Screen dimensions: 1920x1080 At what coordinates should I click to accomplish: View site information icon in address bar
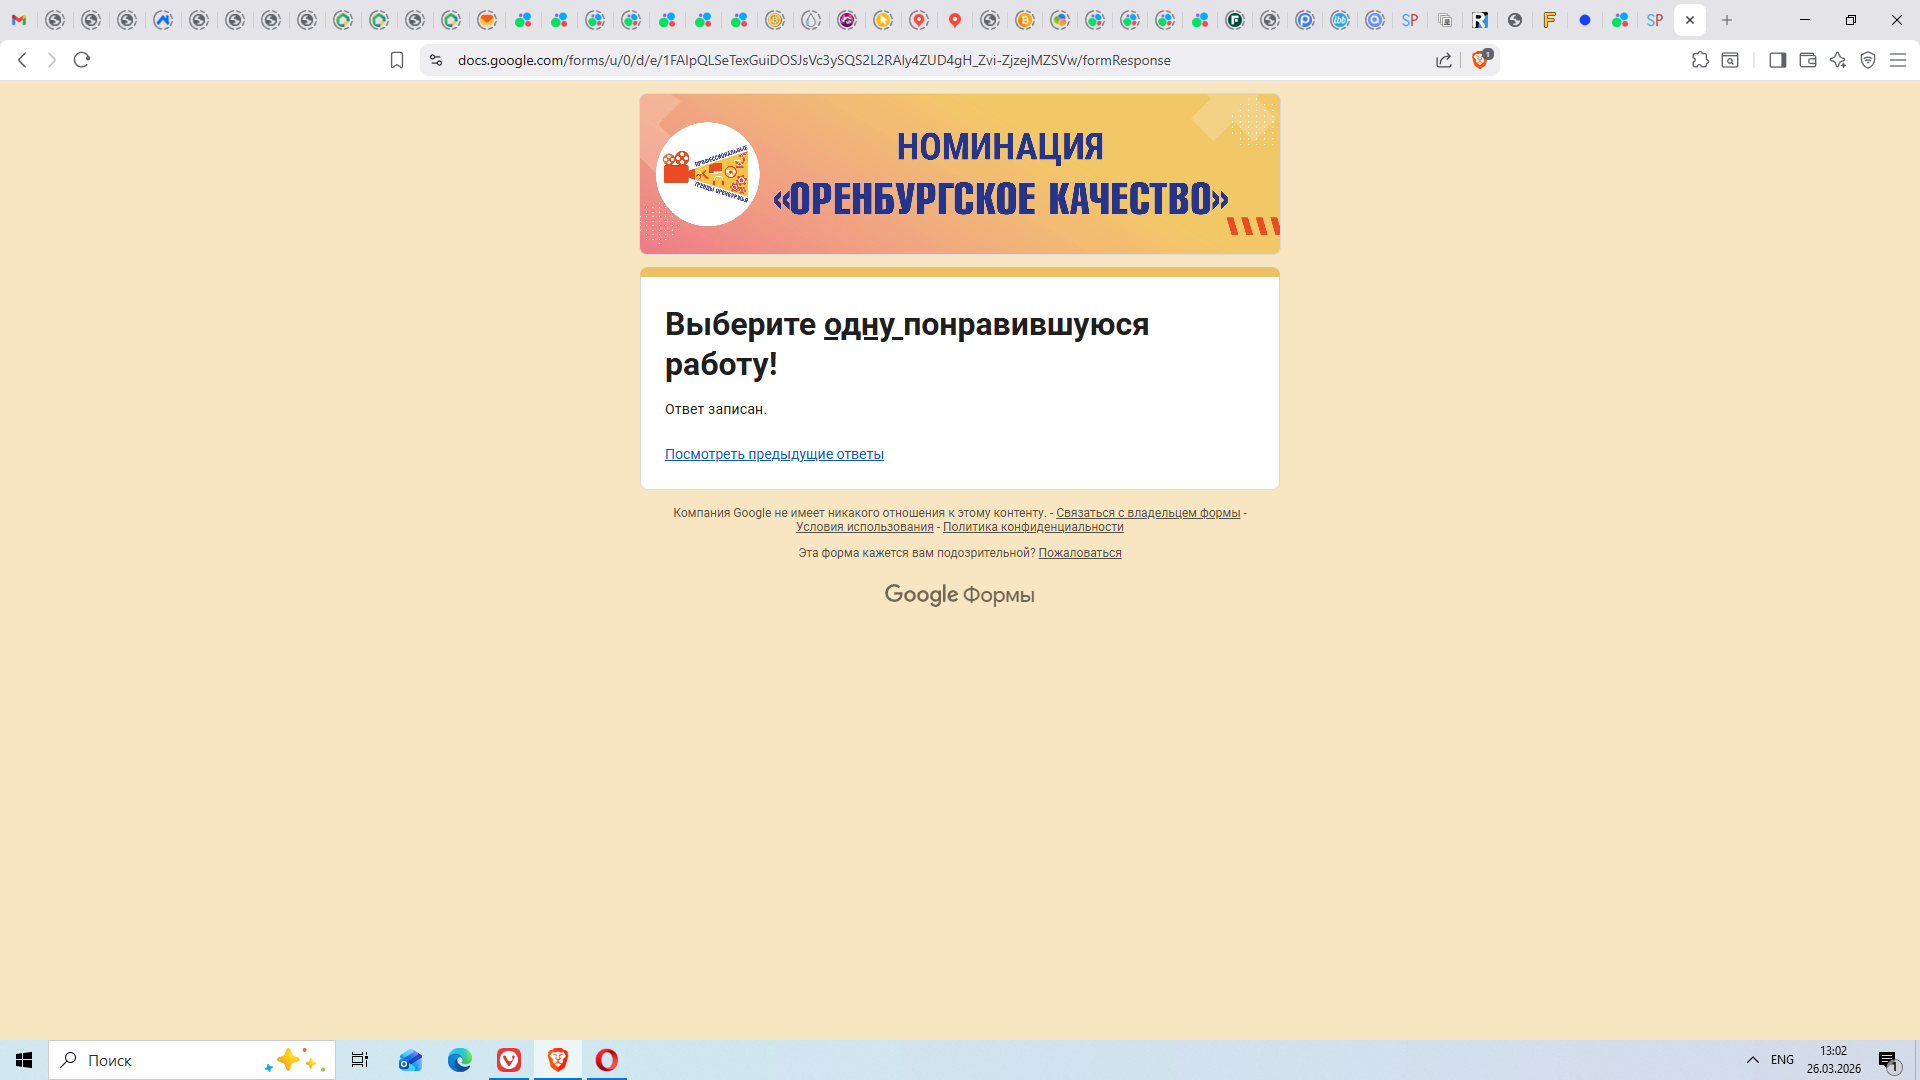click(x=435, y=60)
